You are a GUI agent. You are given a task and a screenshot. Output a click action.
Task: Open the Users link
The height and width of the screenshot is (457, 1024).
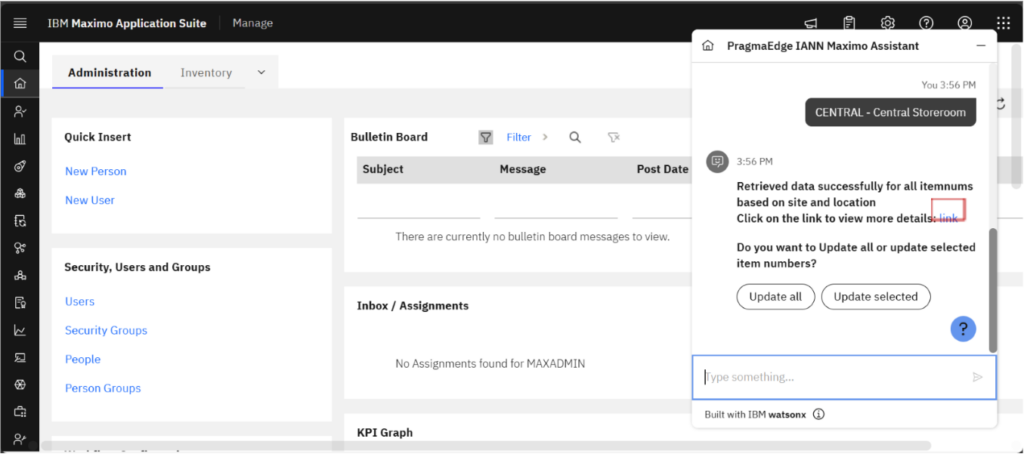(80, 301)
